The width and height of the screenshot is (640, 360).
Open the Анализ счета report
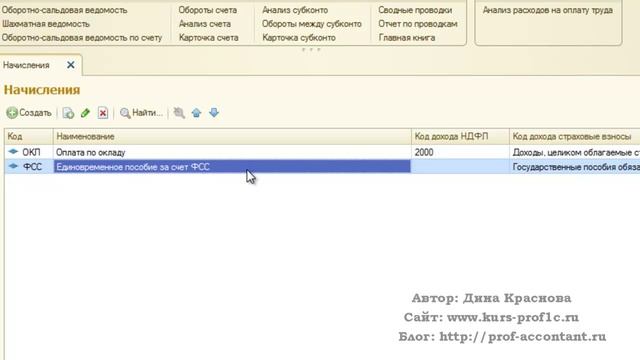click(x=205, y=24)
